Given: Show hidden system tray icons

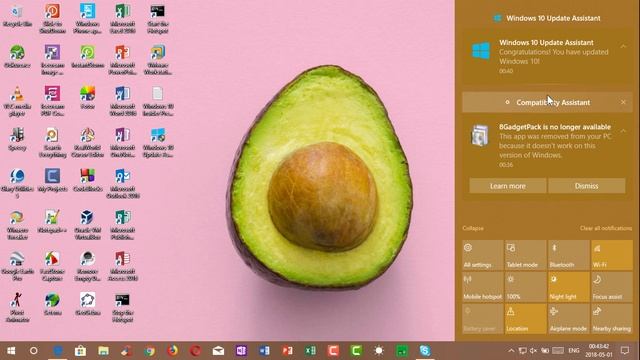Looking at the screenshot, I should [511, 351].
